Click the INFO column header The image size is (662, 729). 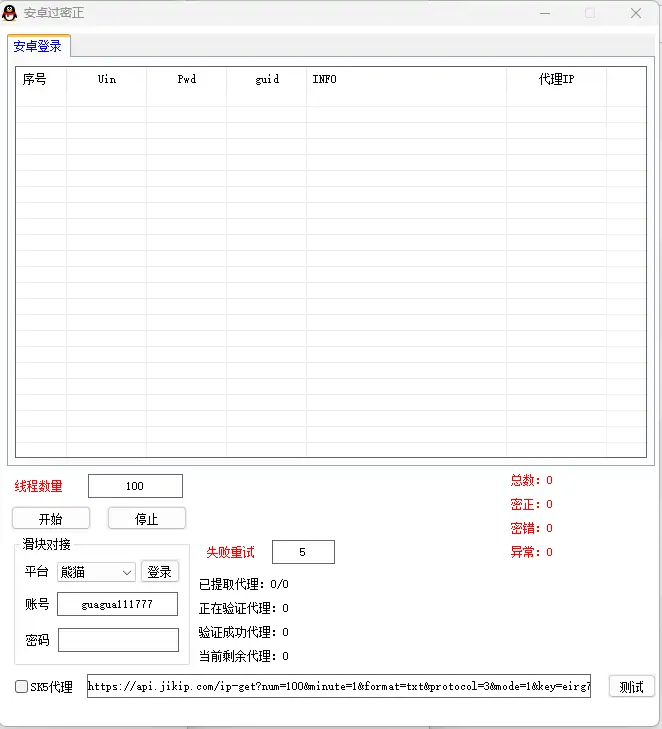tap(406, 80)
